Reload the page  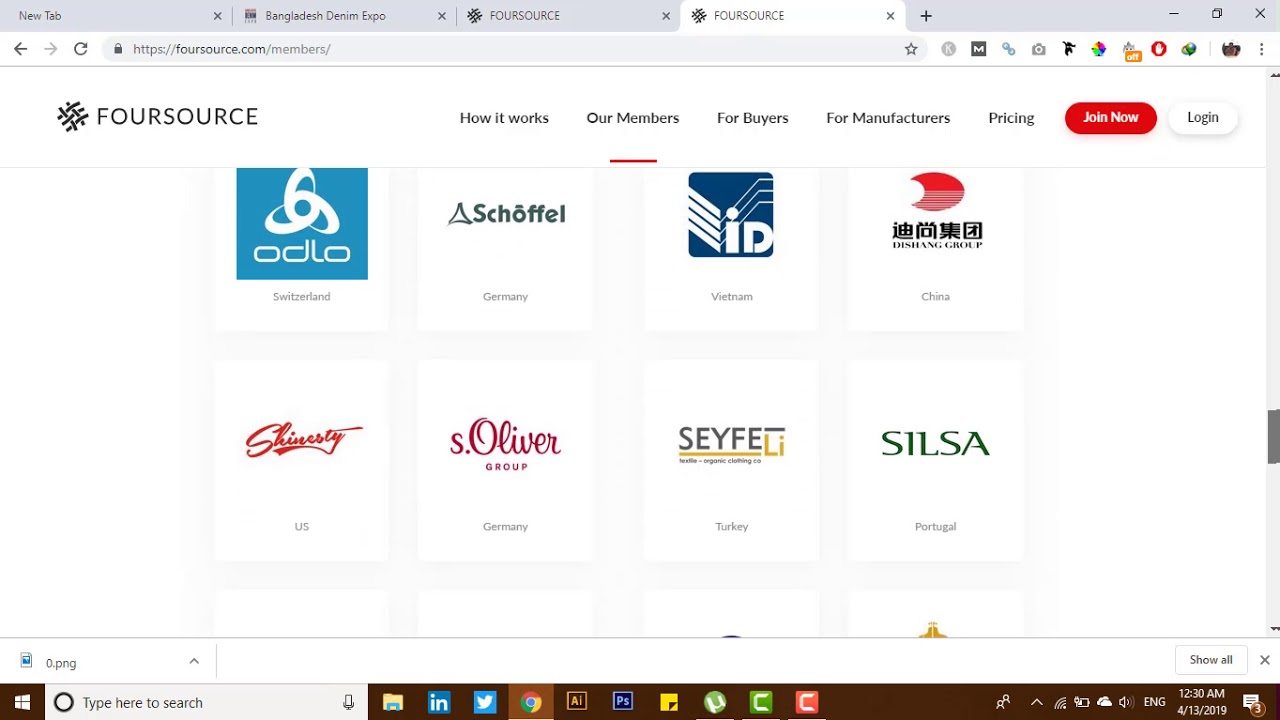click(x=81, y=49)
